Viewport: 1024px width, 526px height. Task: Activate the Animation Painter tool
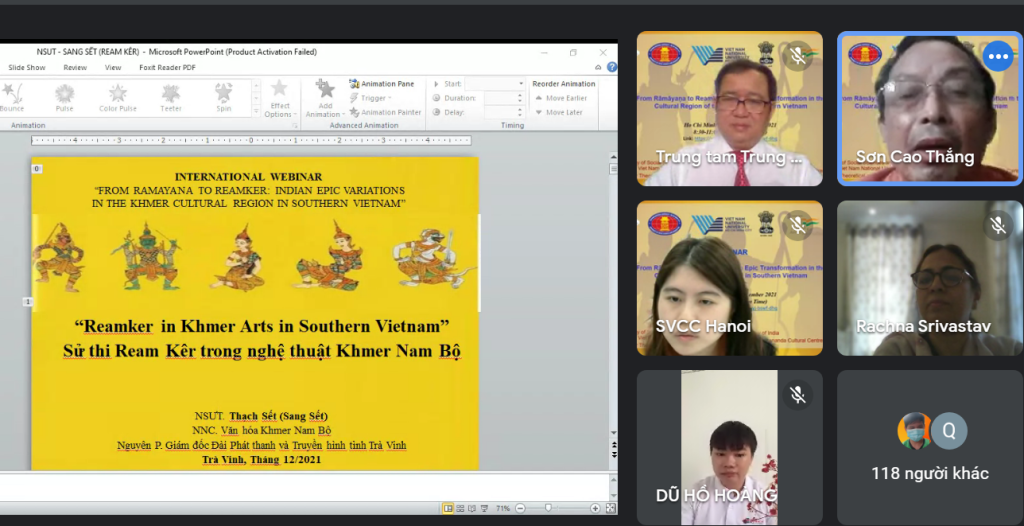tap(385, 112)
